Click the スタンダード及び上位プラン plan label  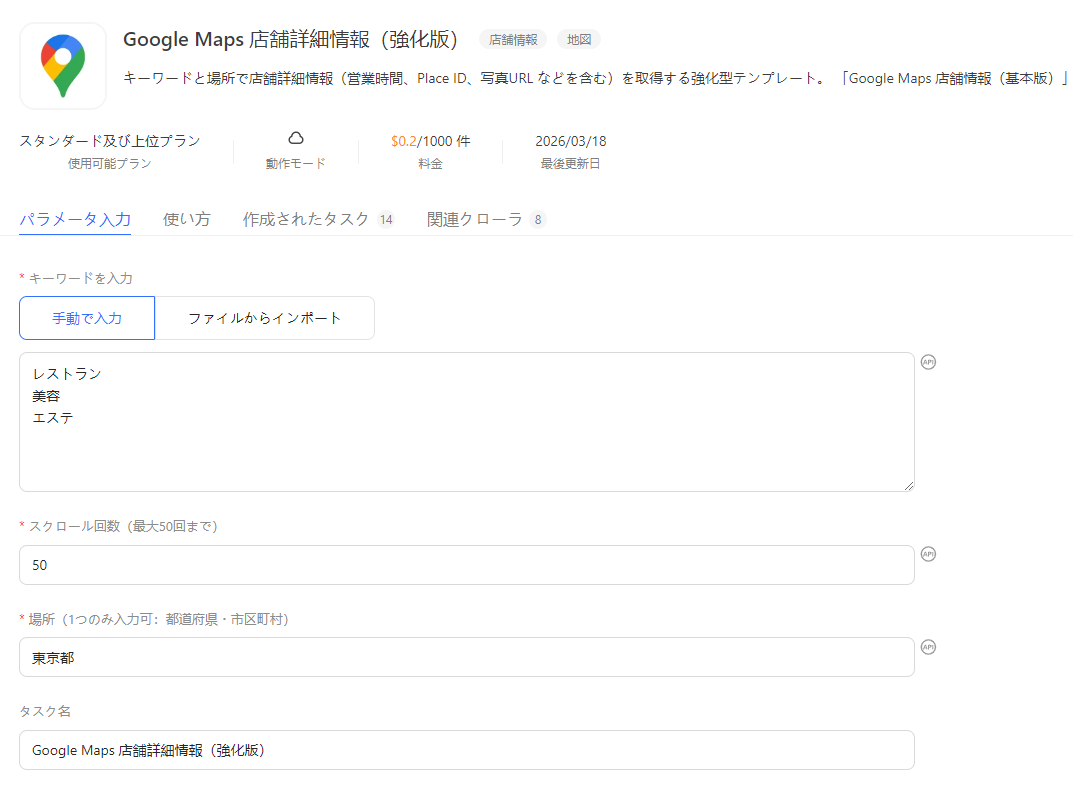tap(110, 141)
